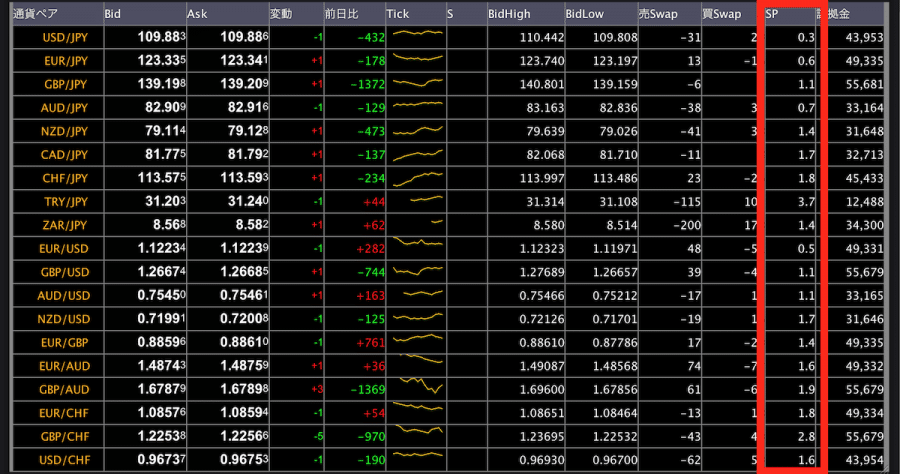Click CHF/JPY ask price 113.593

244,178
